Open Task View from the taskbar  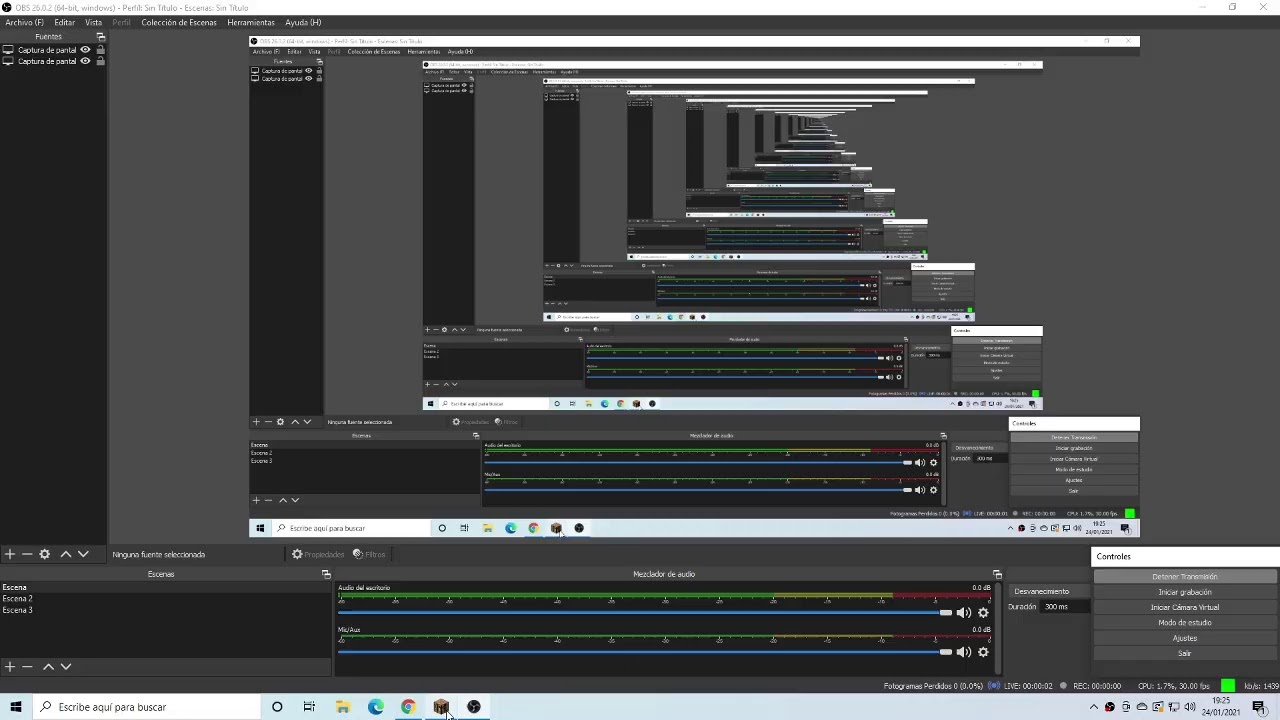(x=309, y=707)
